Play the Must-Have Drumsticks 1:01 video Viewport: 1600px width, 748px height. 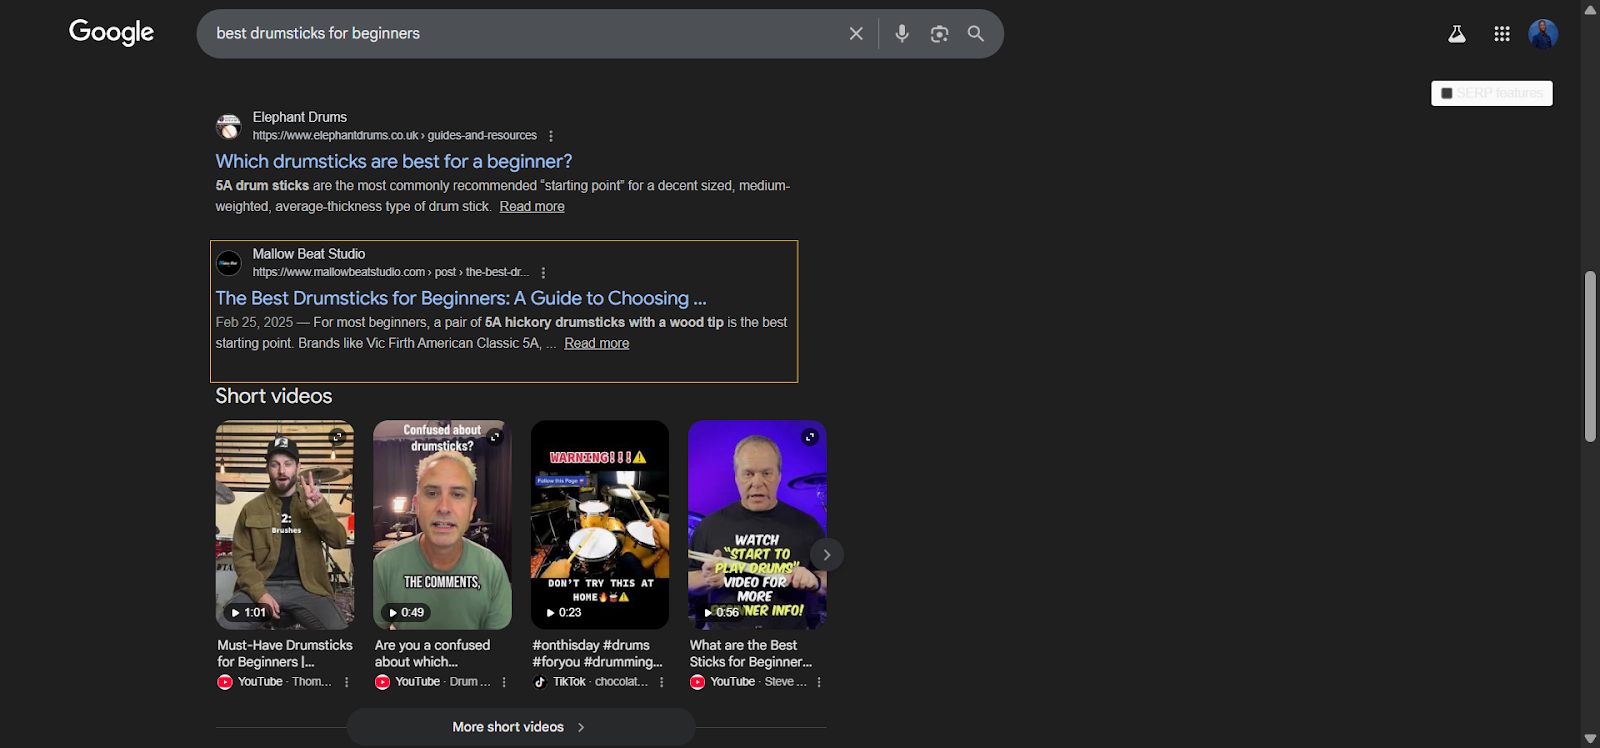(285, 525)
